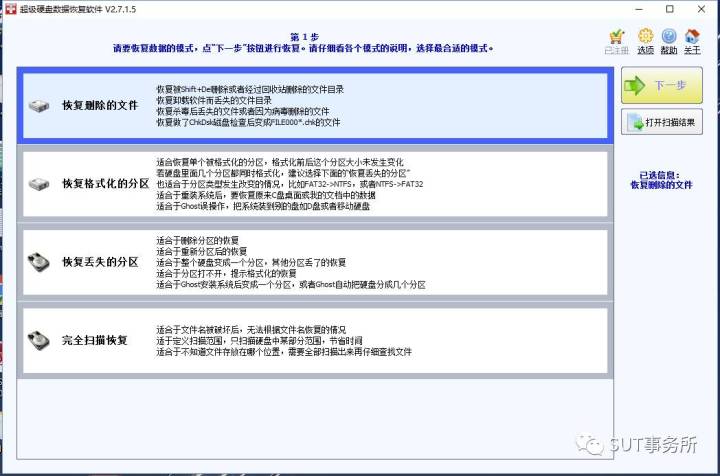Minimize the data recovery window
Image resolution: width=720 pixels, height=476 pixels.
click(x=639, y=9)
